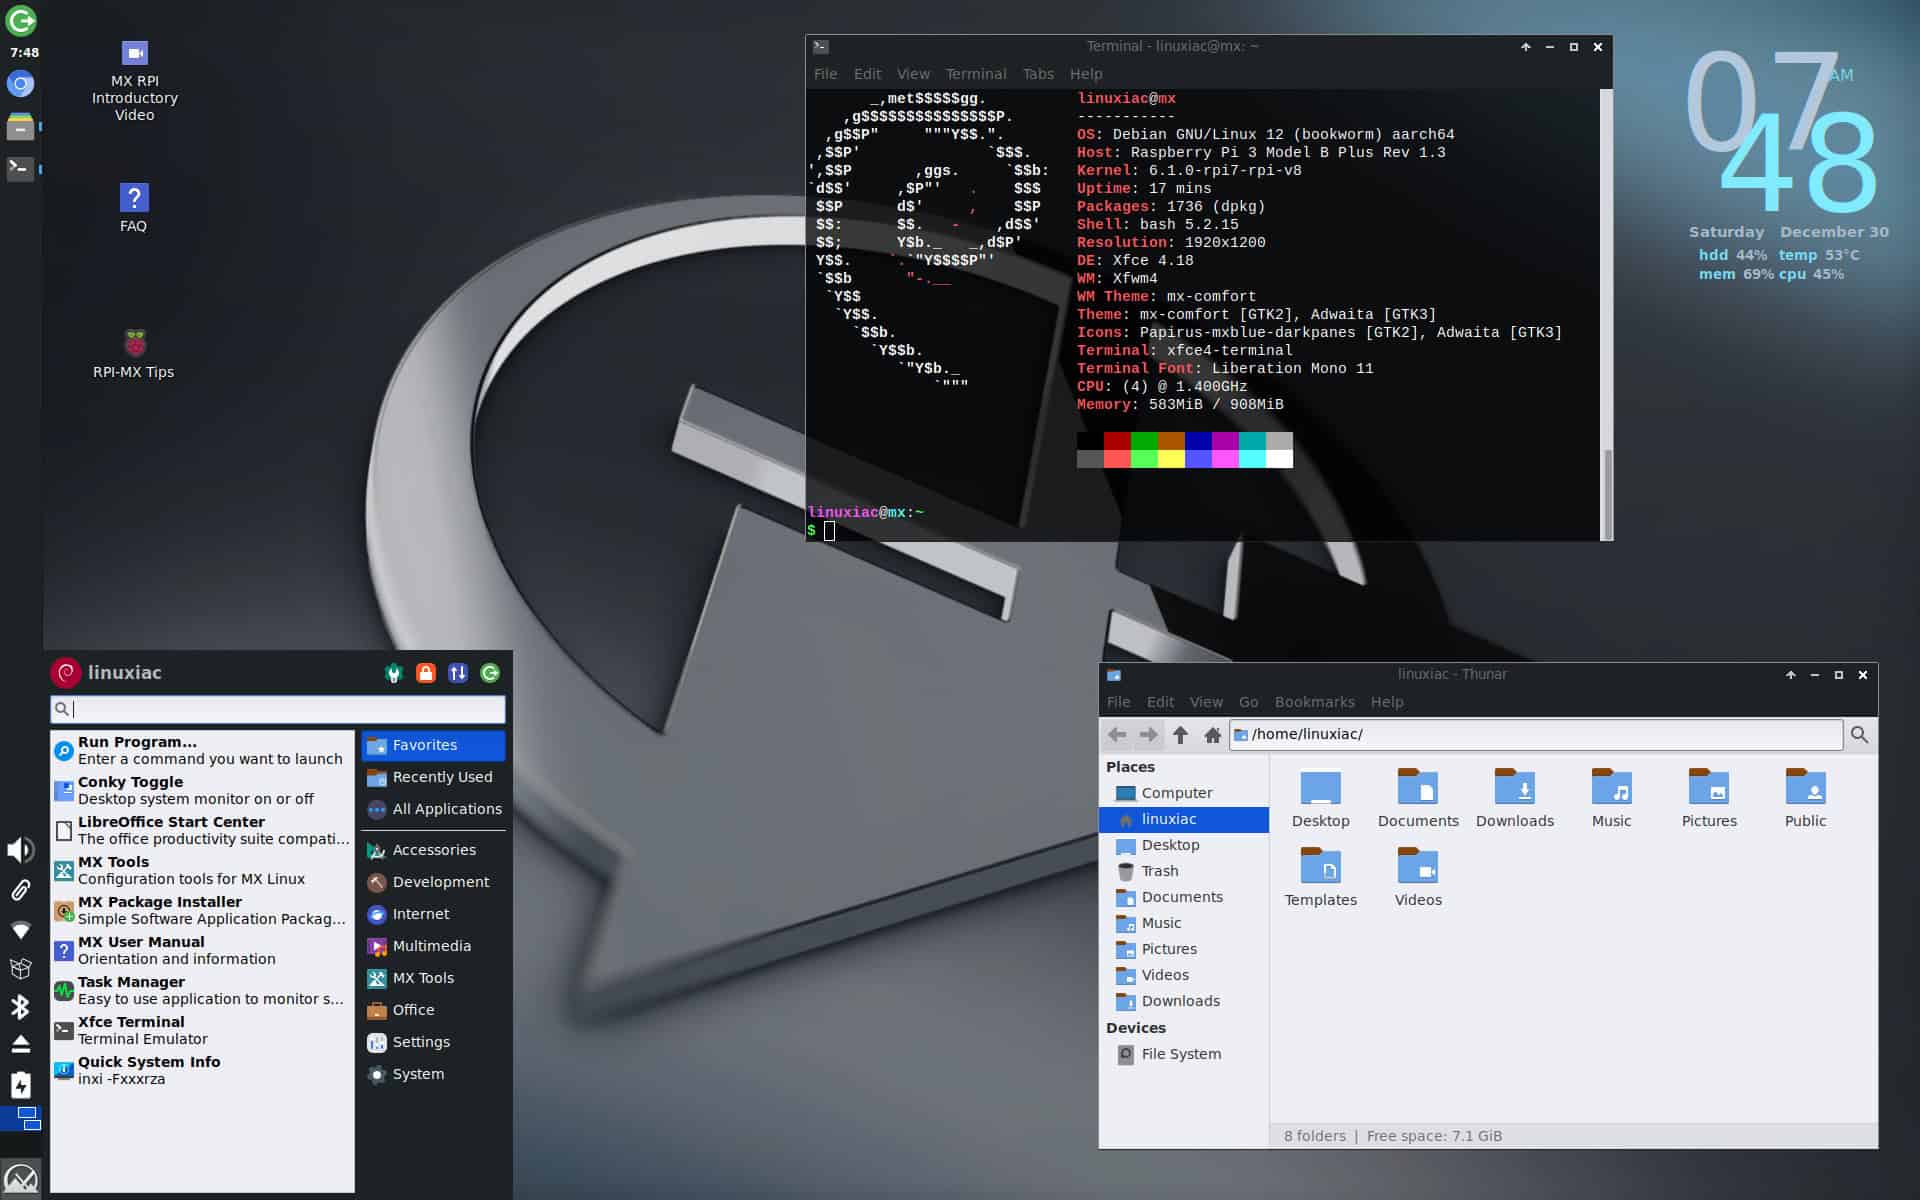1920x1200 pixels.
Task: Open the Terminal's Tabs menu
Action: (x=1037, y=74)
